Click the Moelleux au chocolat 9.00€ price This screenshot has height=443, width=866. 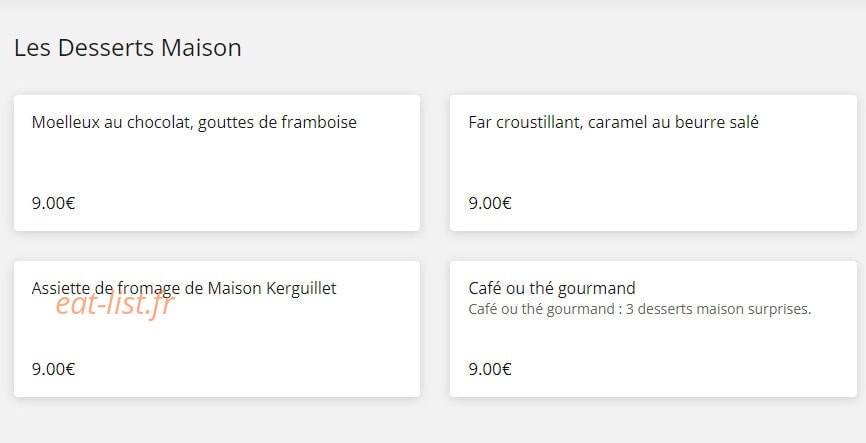tap(53, 203)
